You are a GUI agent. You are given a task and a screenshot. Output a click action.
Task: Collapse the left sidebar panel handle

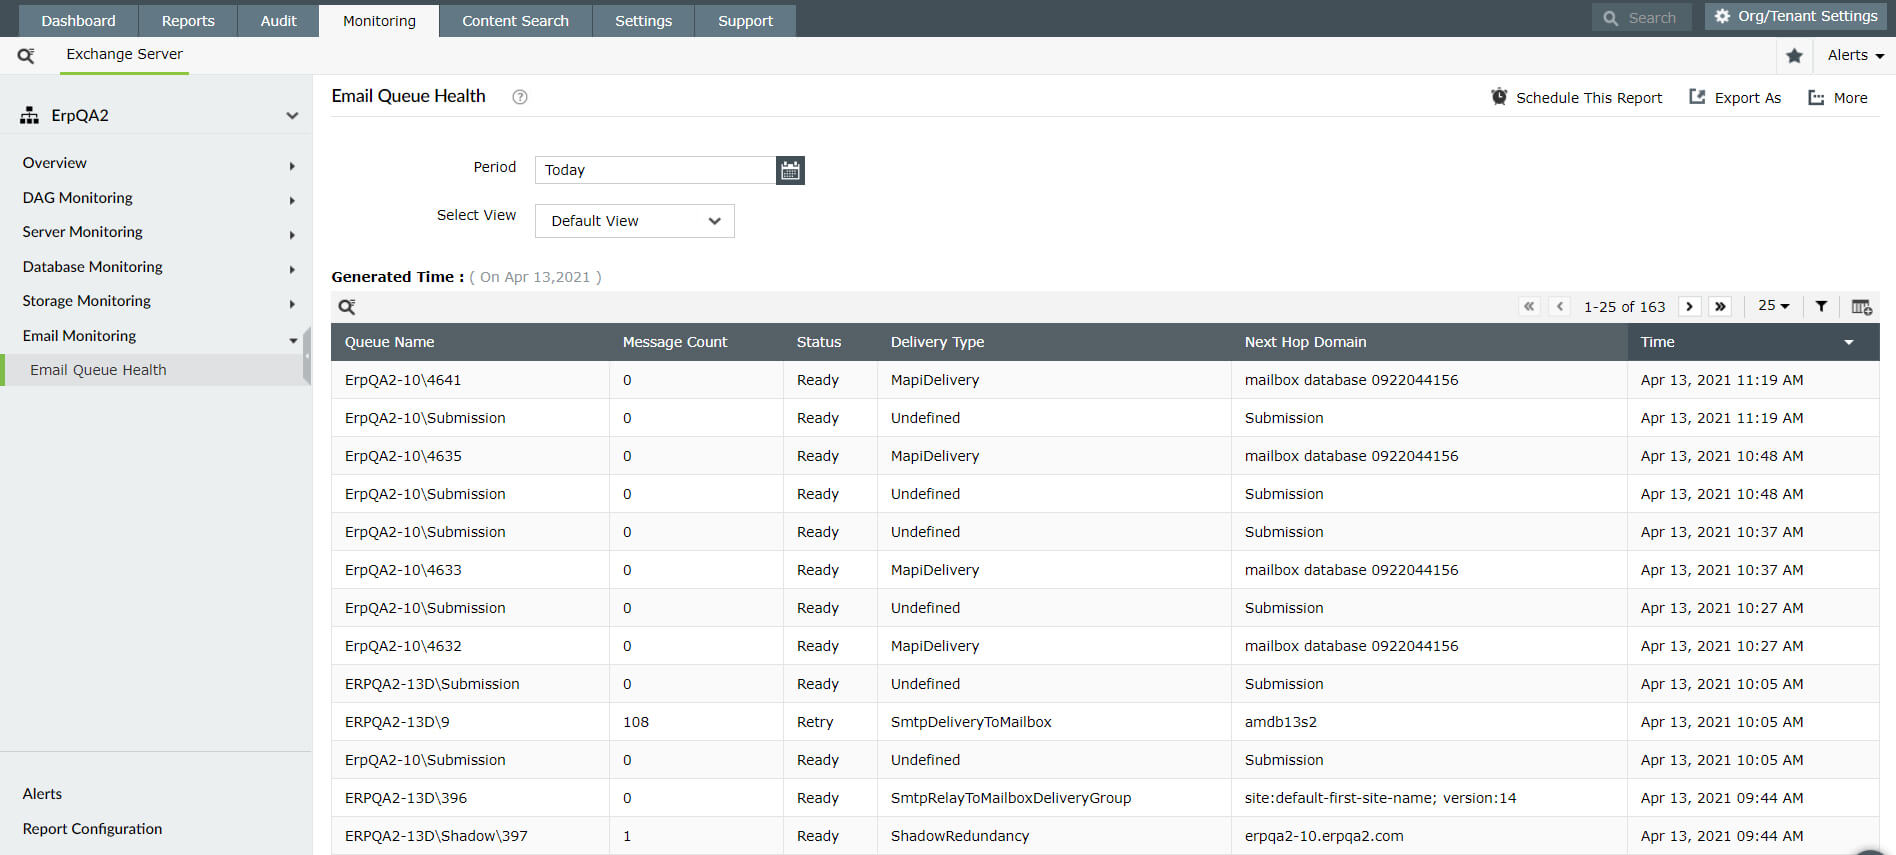coord(307,355)
